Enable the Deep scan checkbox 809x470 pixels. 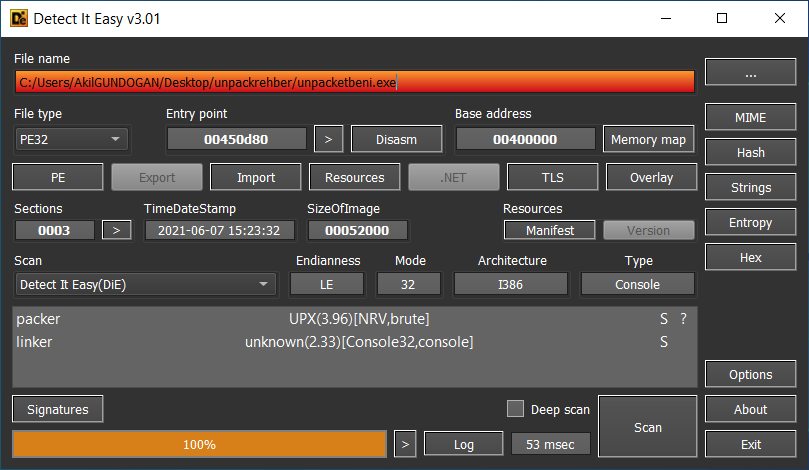tap(515, 409)
